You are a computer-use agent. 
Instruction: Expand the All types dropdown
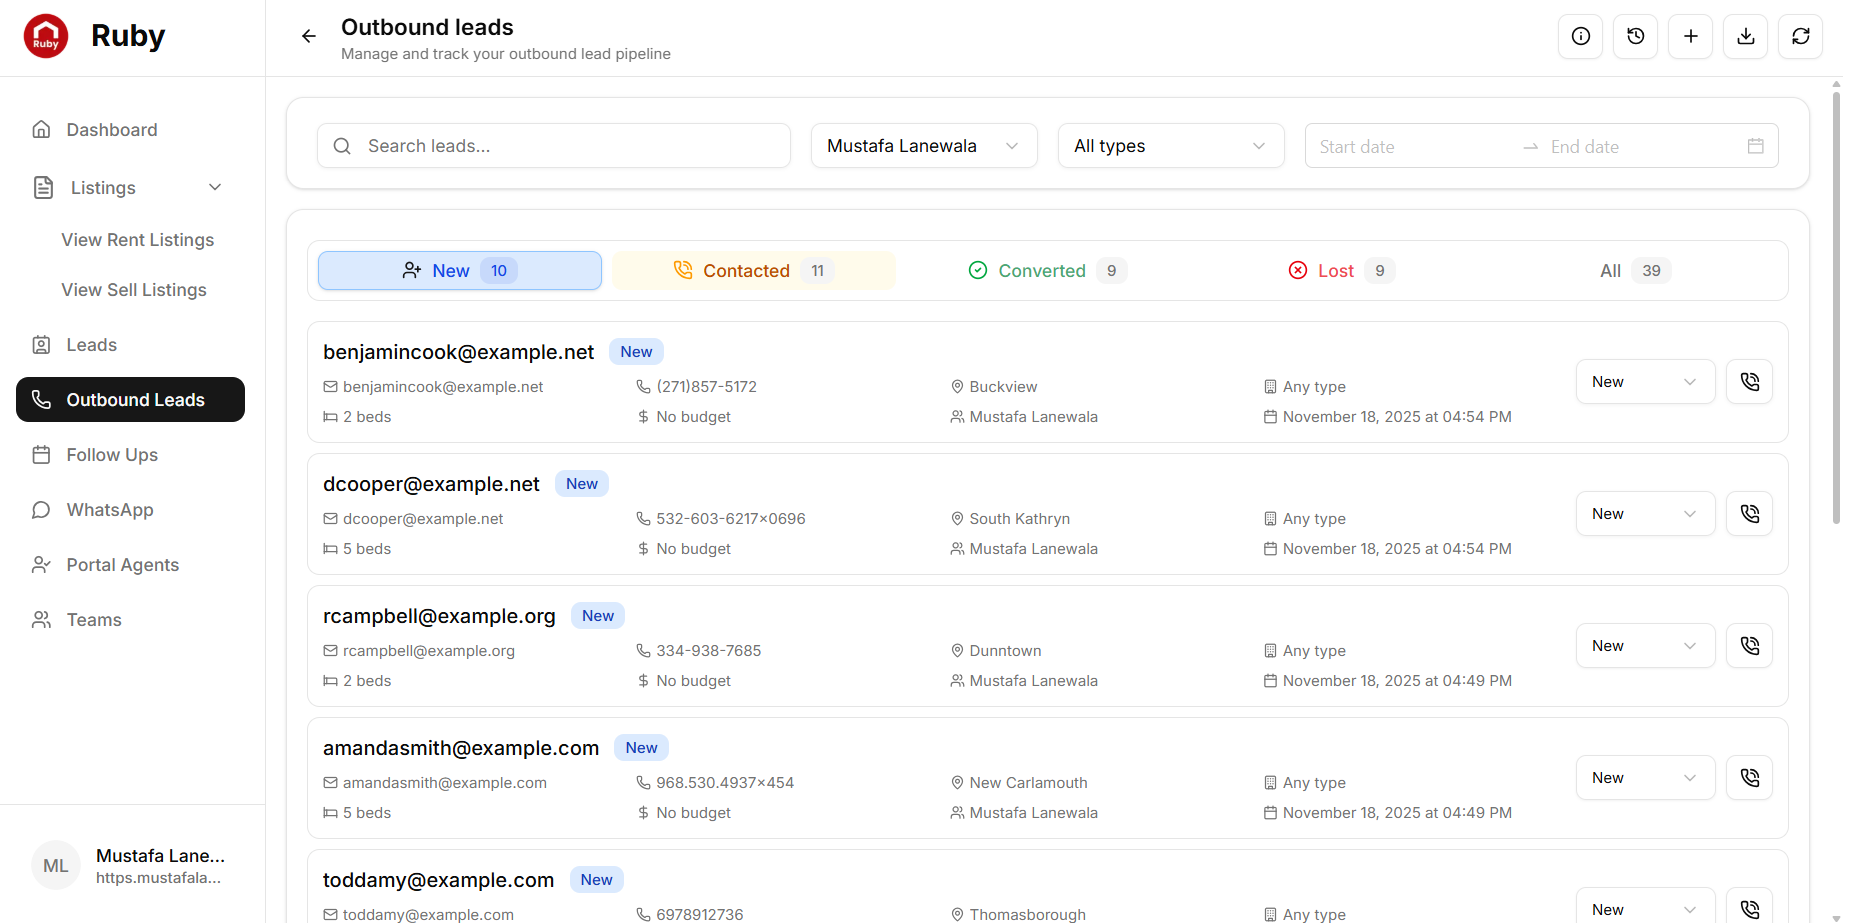[1170, 145]
